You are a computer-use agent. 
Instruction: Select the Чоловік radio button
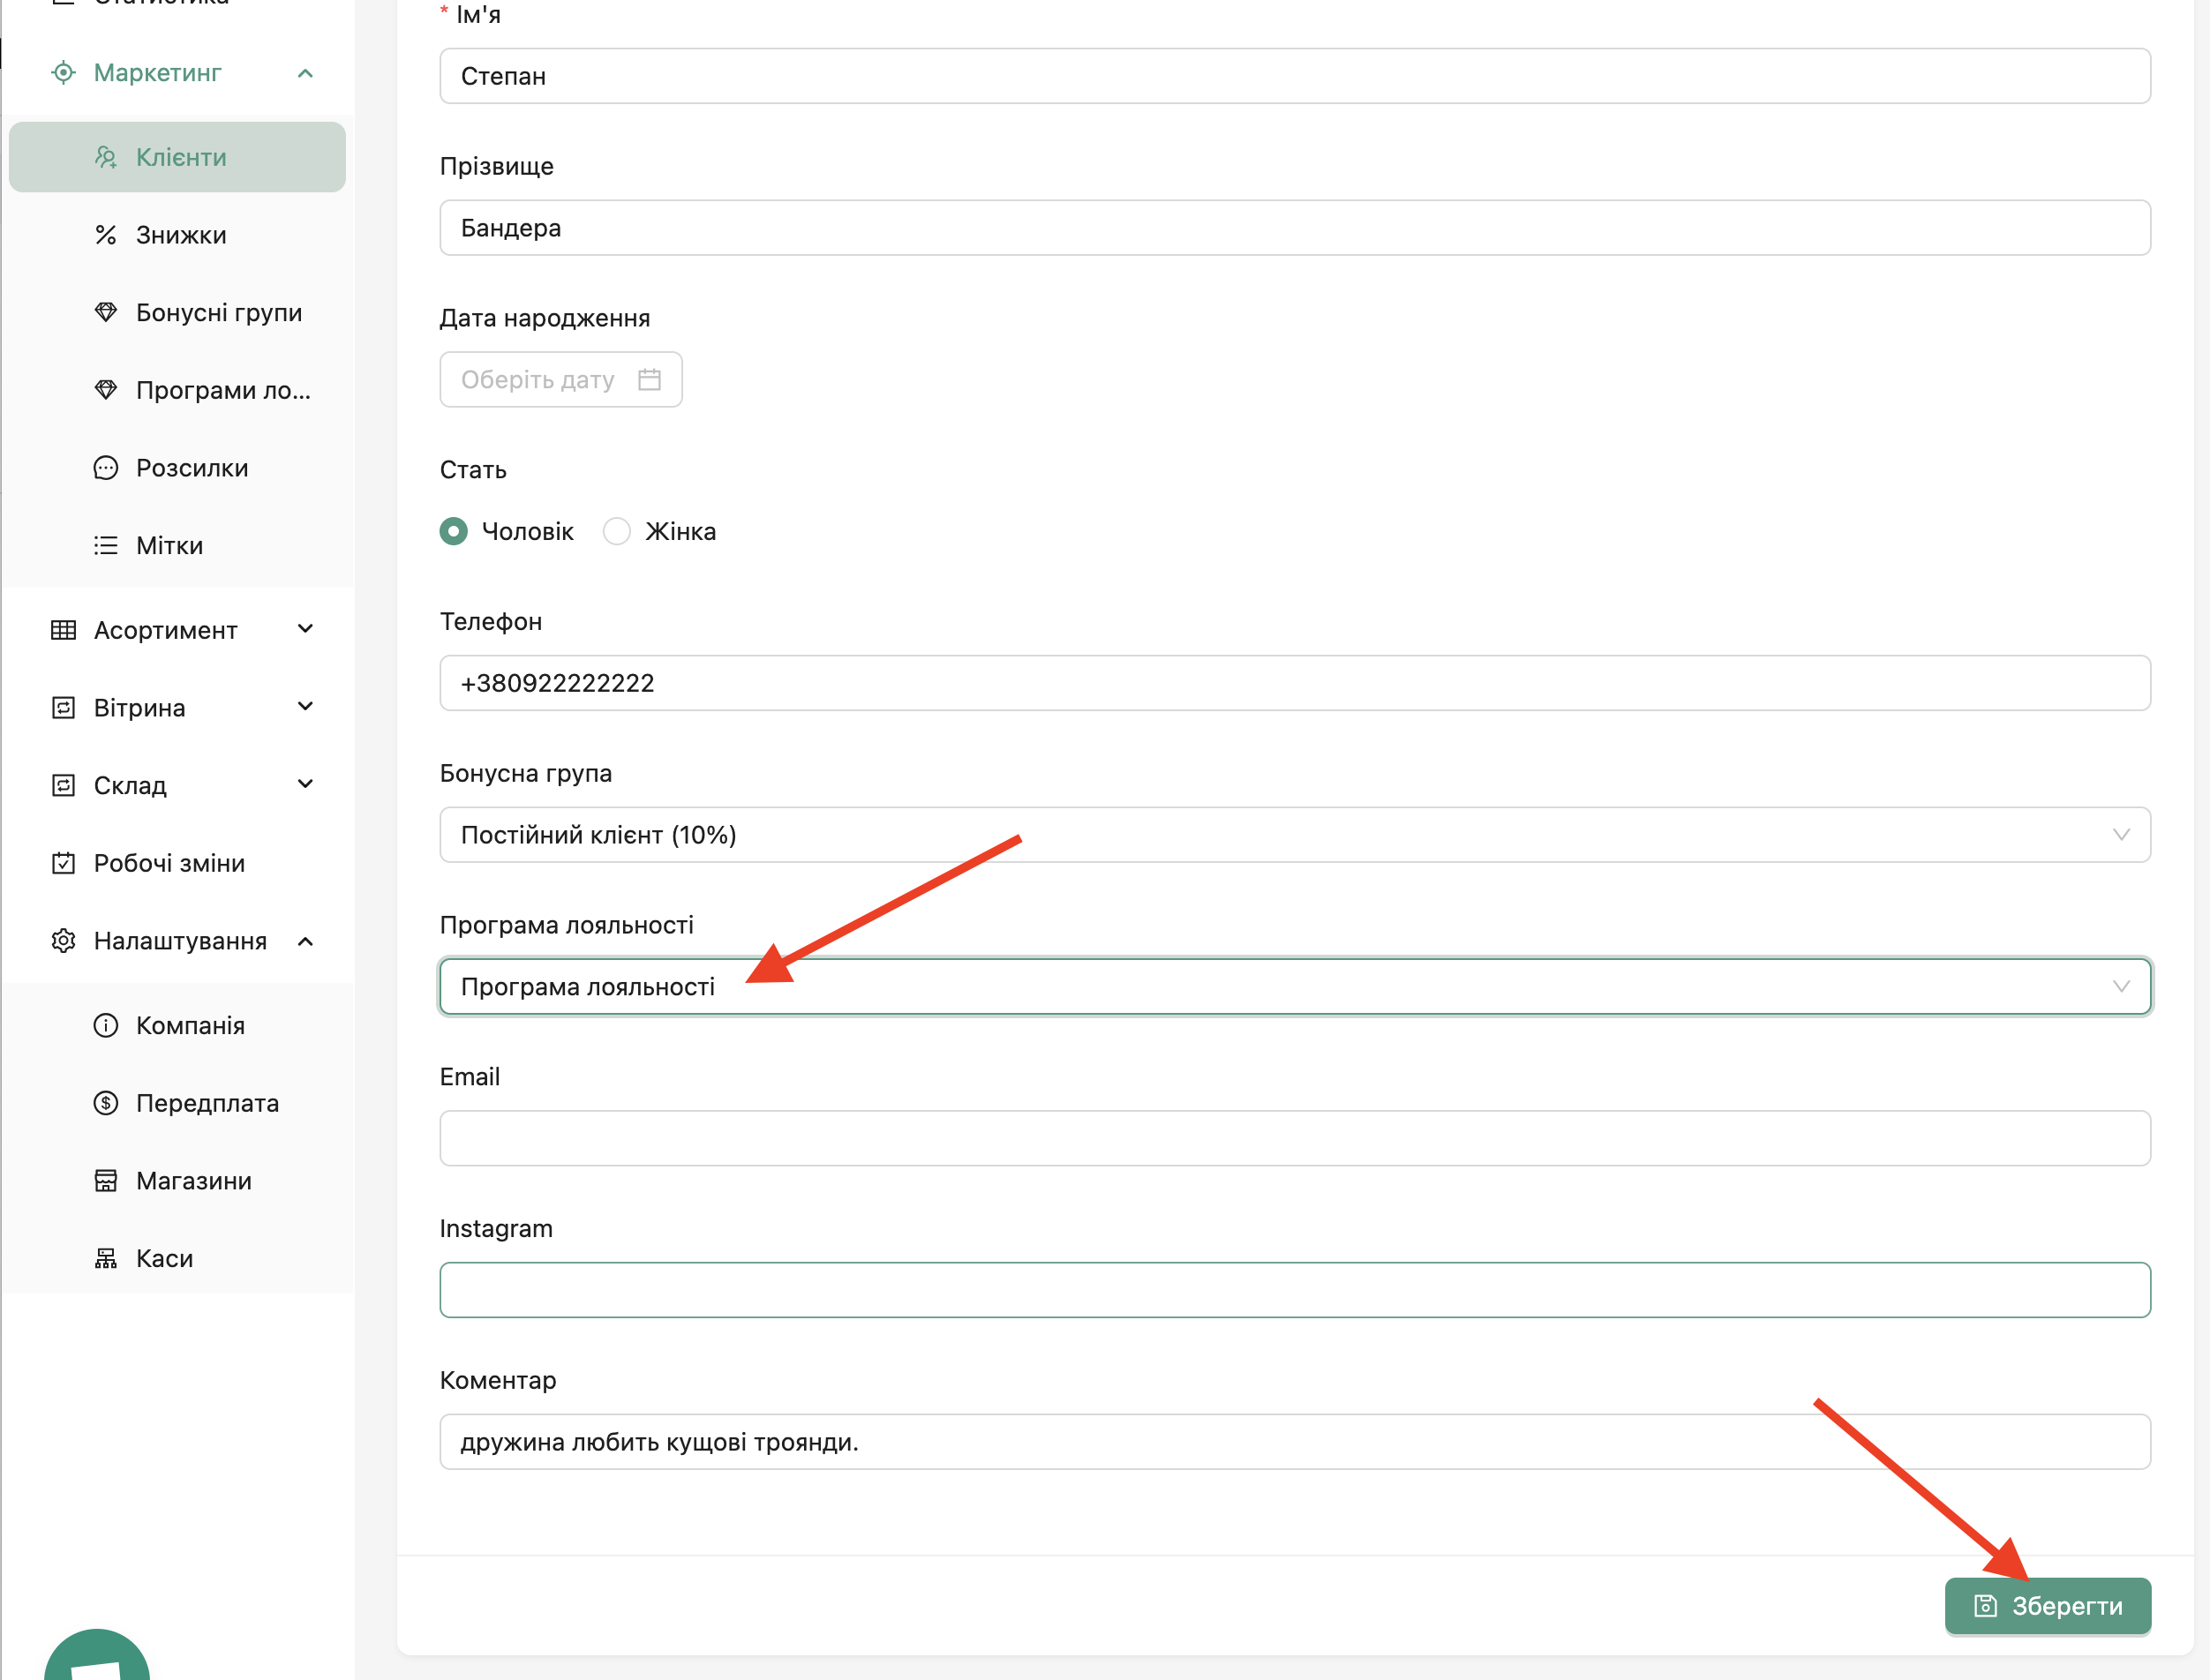pyautogui.click(x=454, y=531)
